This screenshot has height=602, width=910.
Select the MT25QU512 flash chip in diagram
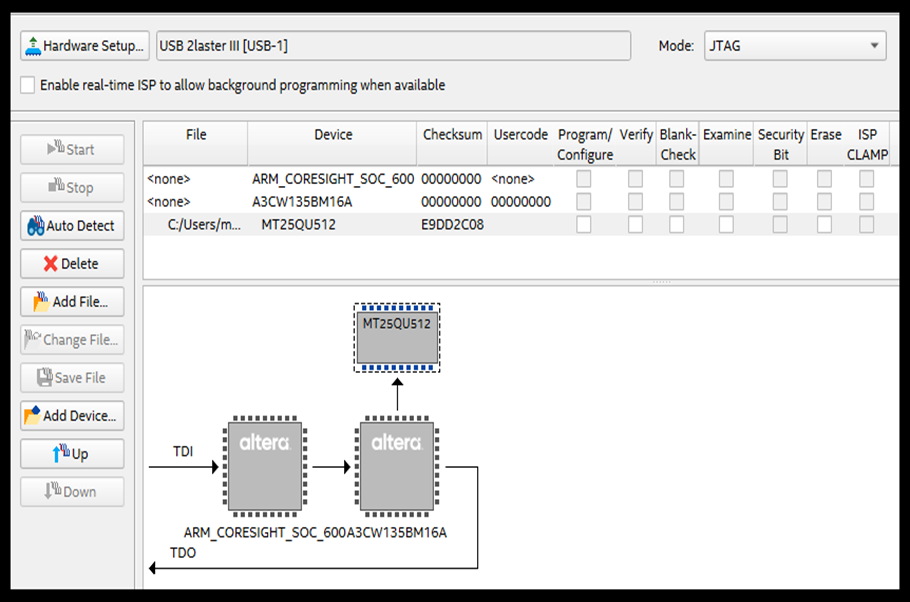point(397,338)
